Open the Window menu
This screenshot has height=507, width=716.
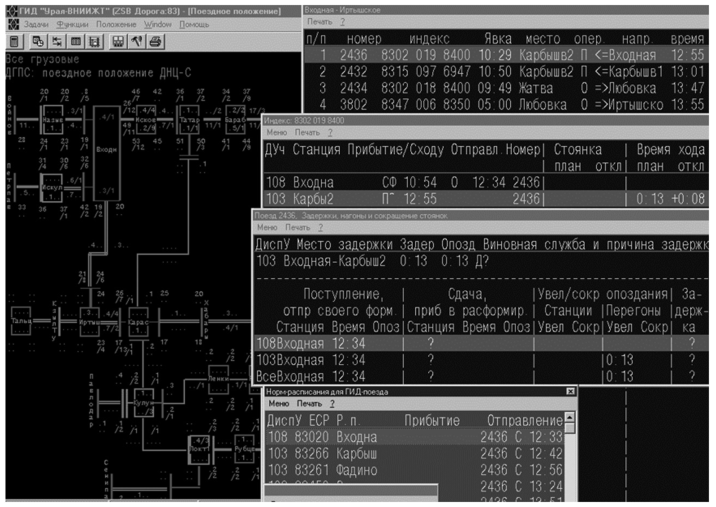[157, 23]
